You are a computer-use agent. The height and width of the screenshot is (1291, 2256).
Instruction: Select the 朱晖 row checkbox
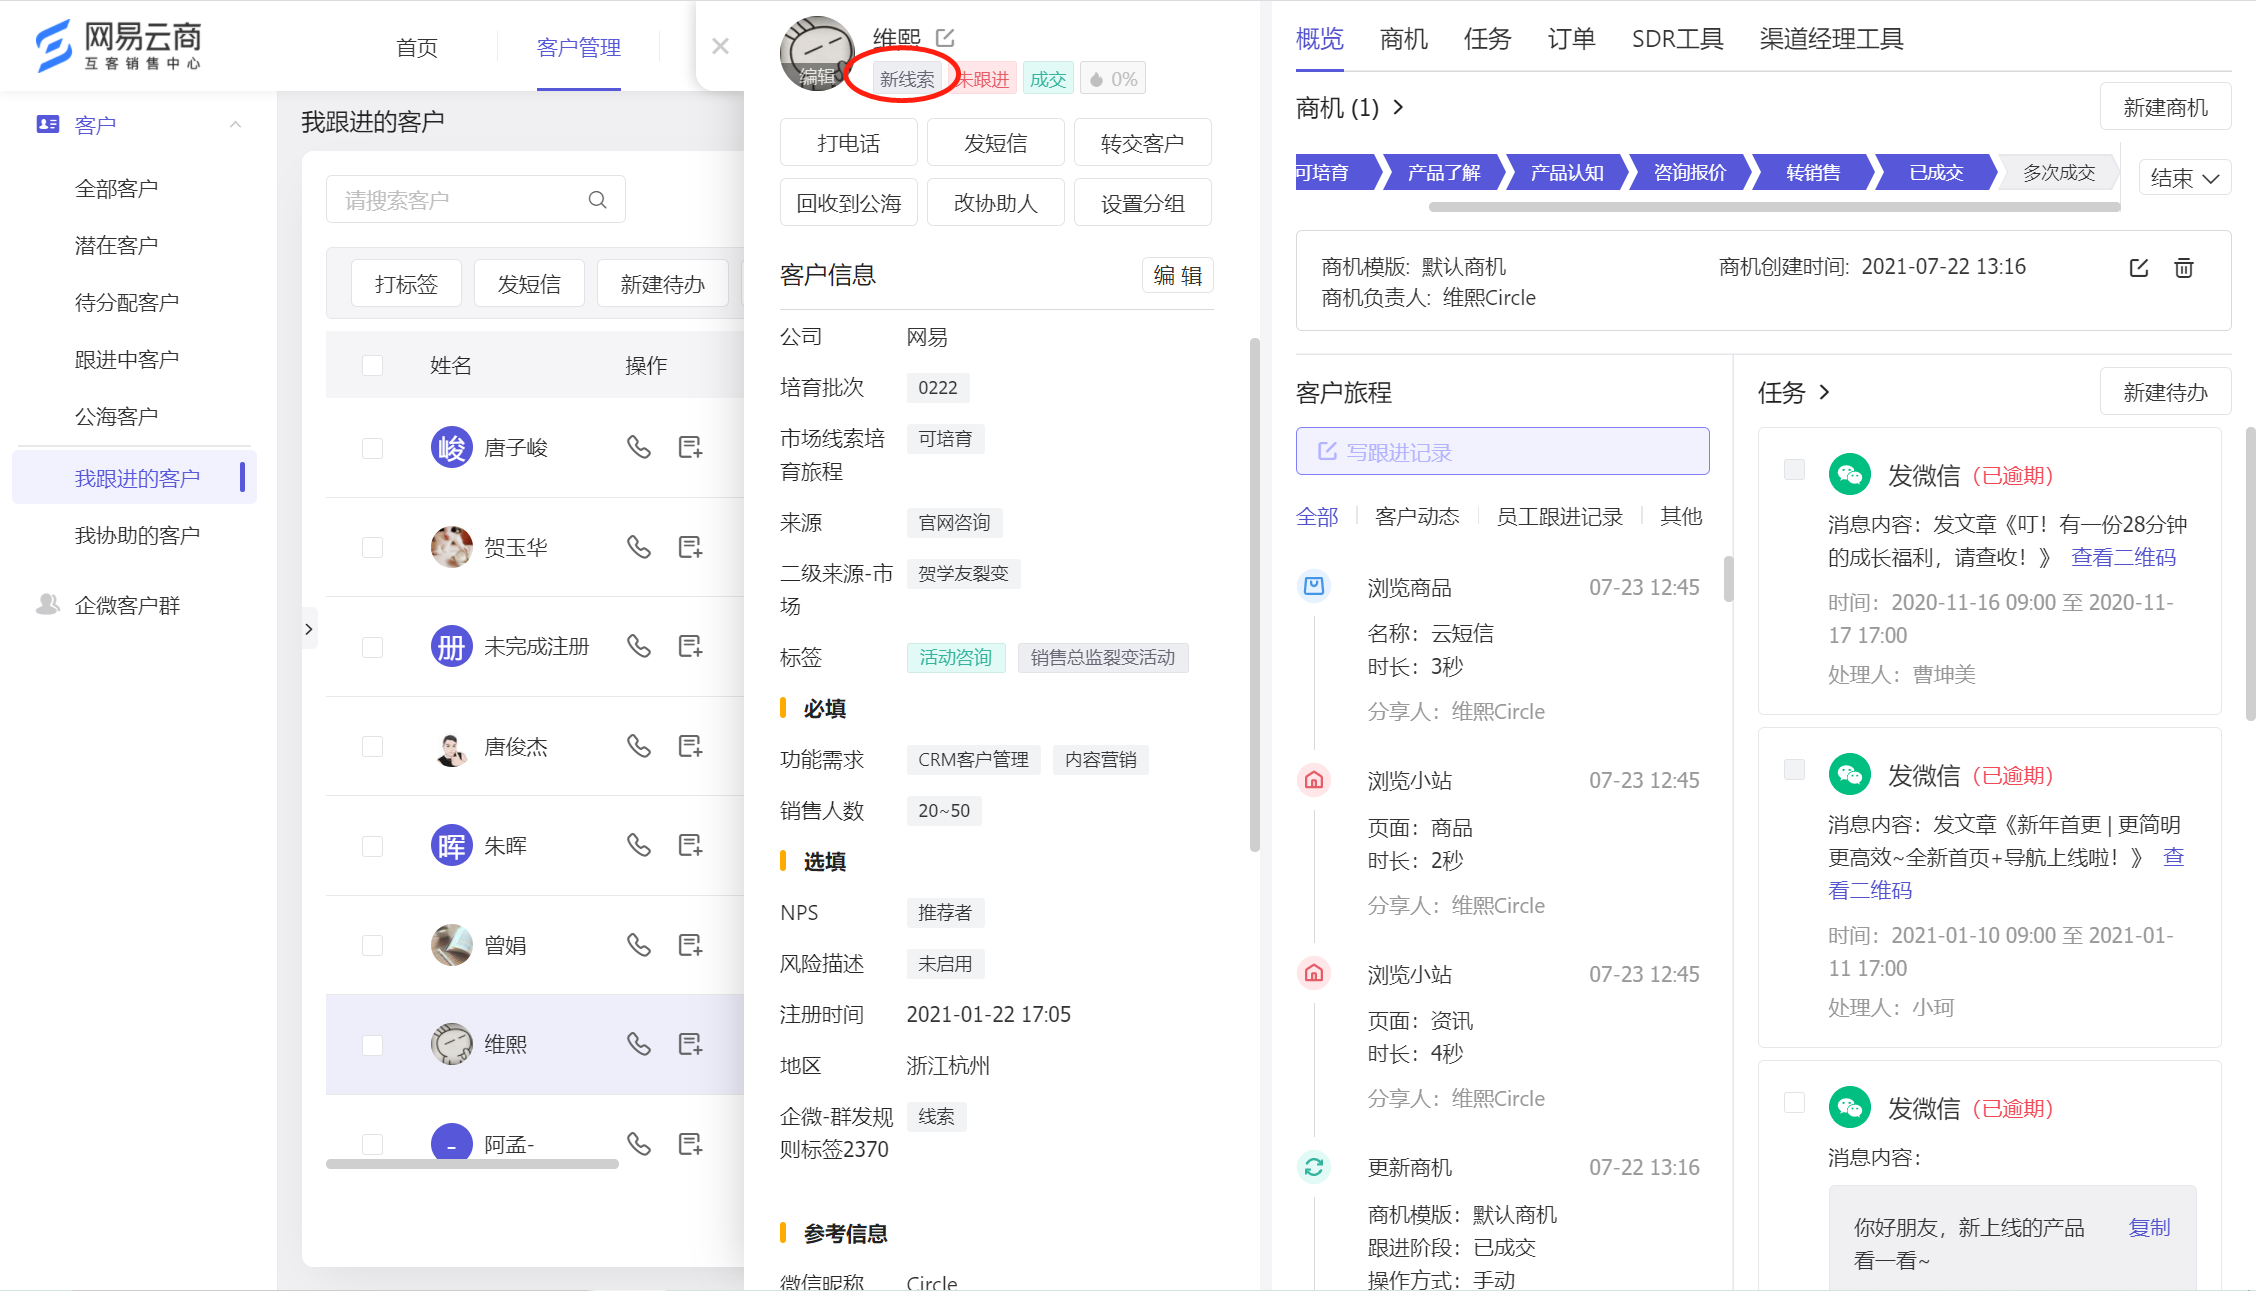point(372,846)
